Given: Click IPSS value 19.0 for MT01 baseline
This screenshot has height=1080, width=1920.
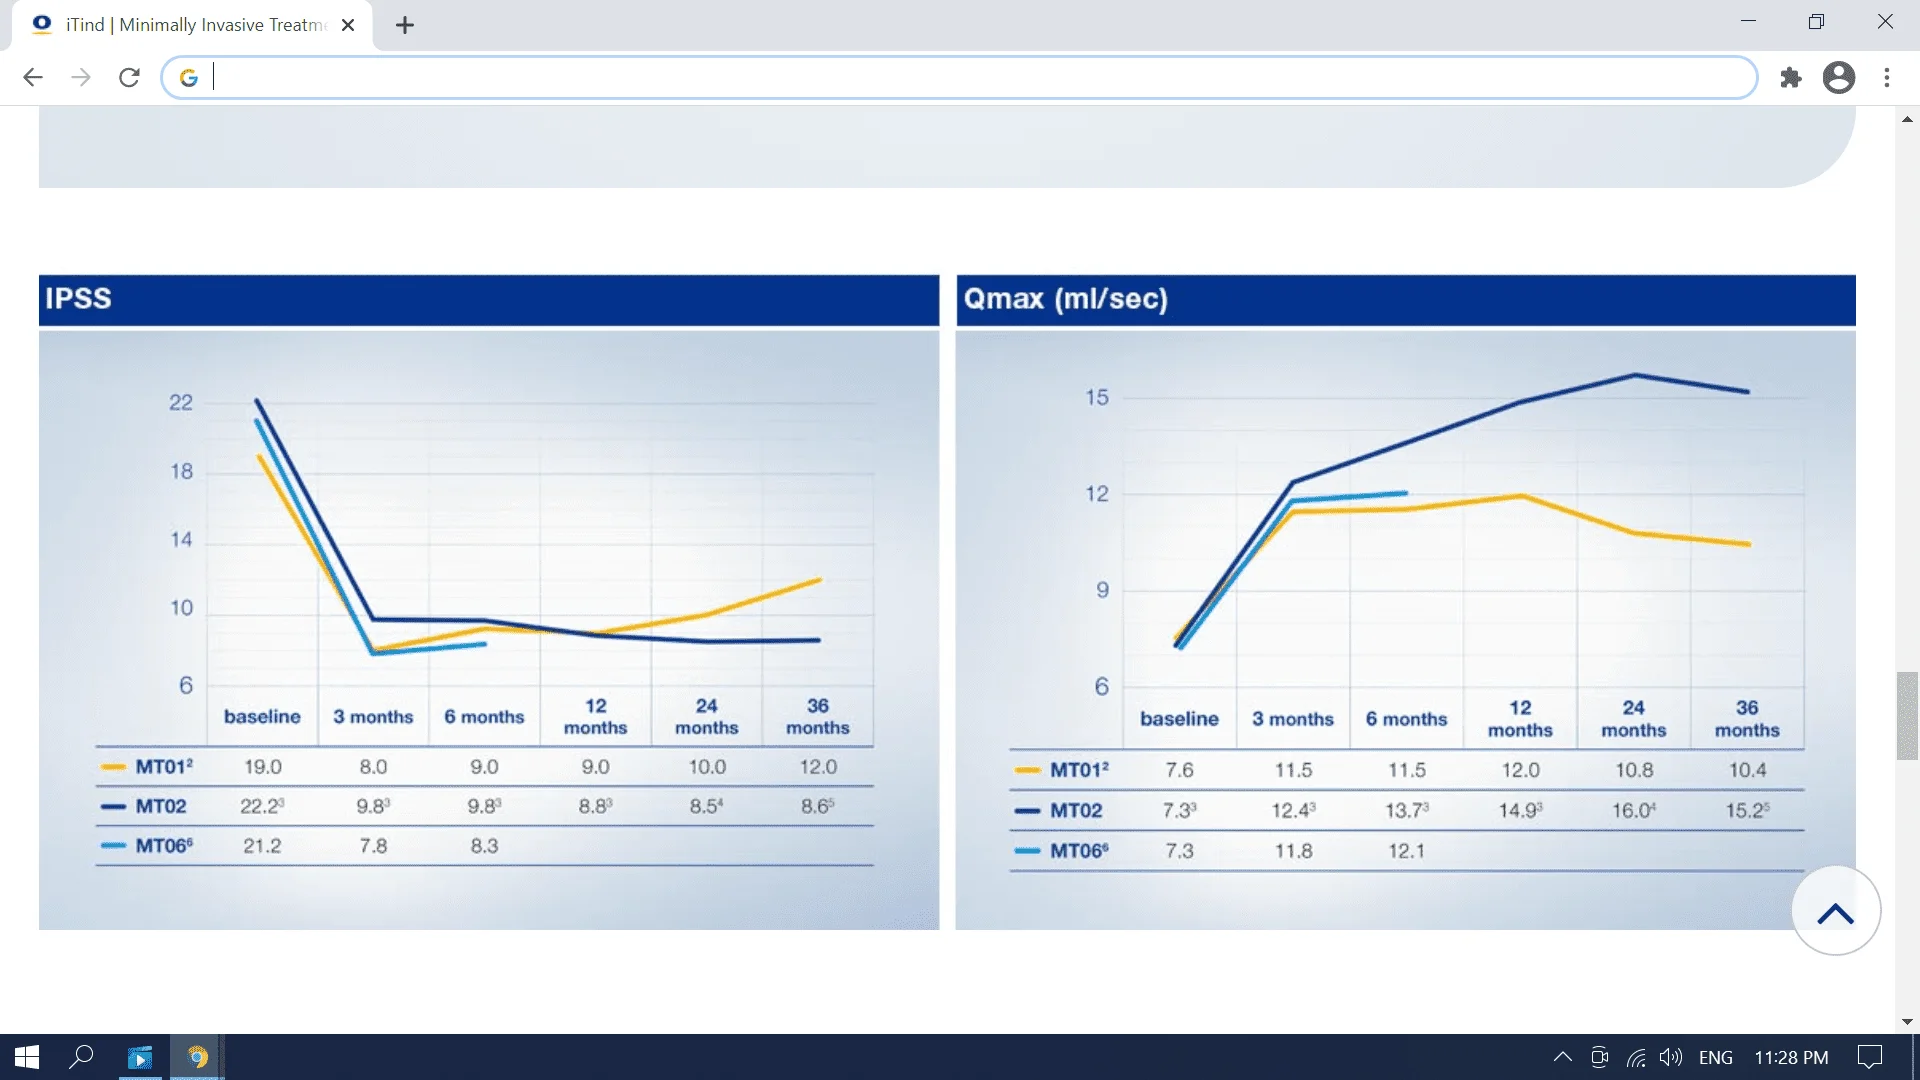Looking at the screenshot, I should (262, 767).
